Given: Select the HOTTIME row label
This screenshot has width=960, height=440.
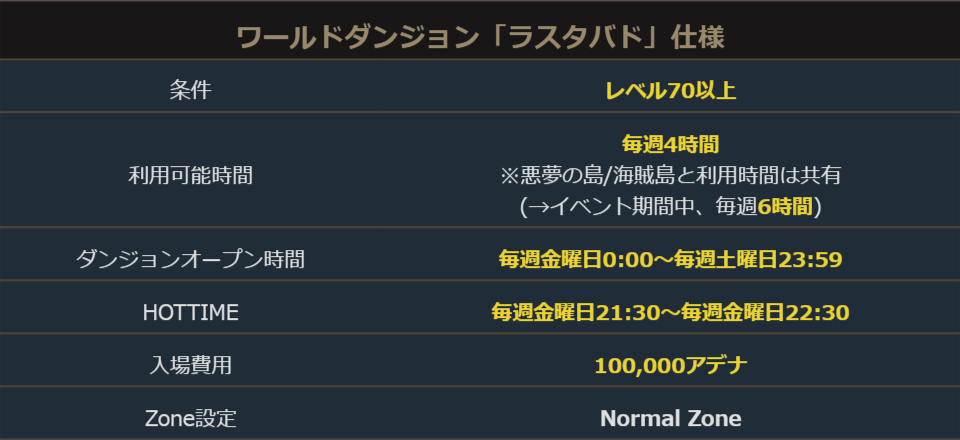Looking at the screenshot, I should tap(190, 313).
